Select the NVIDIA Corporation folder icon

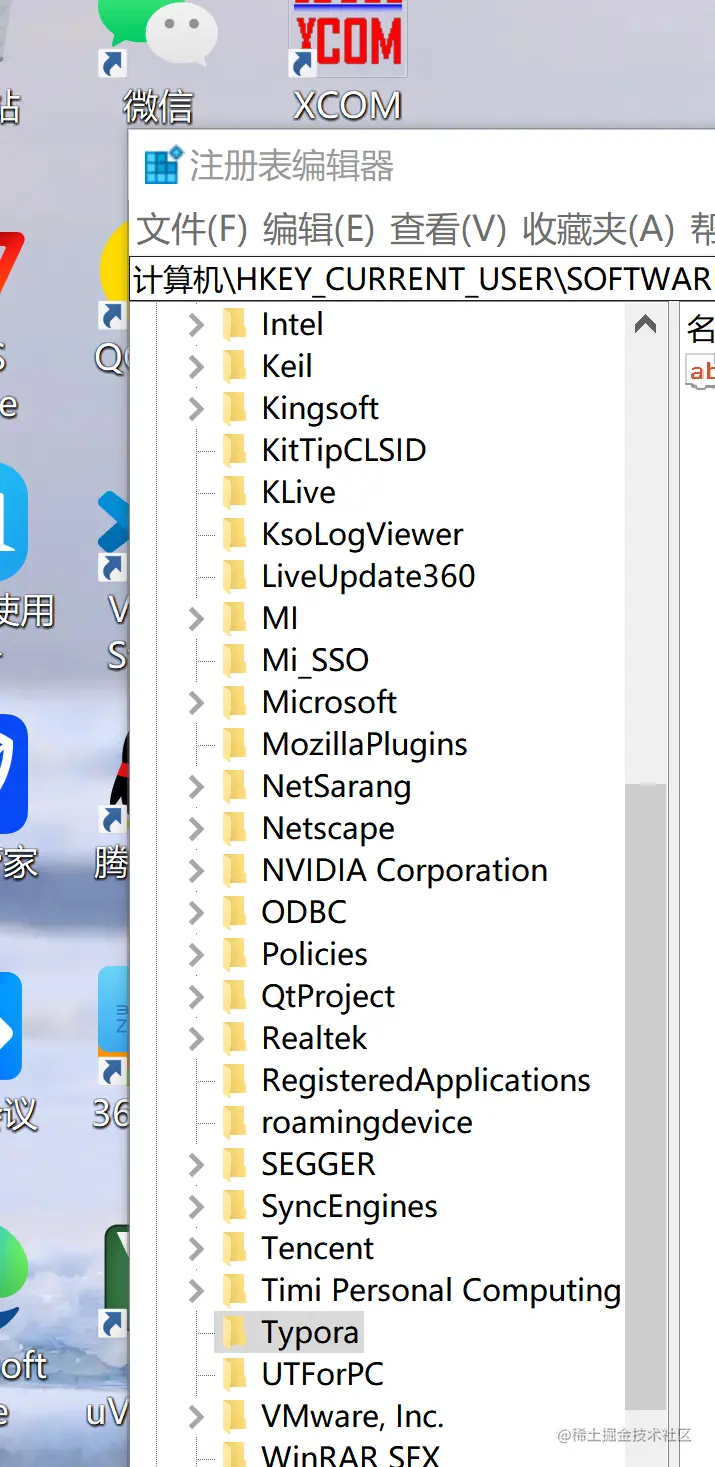coord(234,870)
